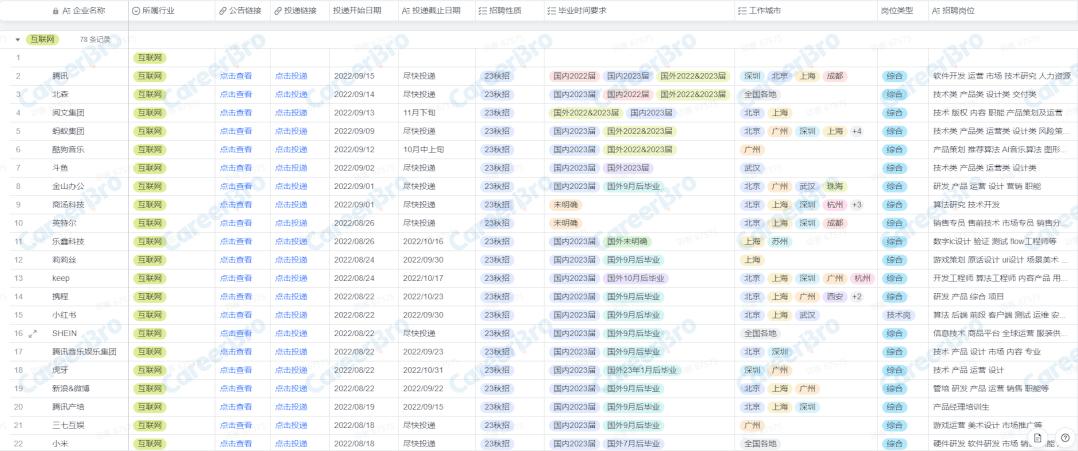The width and height of the screenshot is (1078, 451).
Task: Click the start date 2022/09/15 cell
Action: click(x=354, y=76)
